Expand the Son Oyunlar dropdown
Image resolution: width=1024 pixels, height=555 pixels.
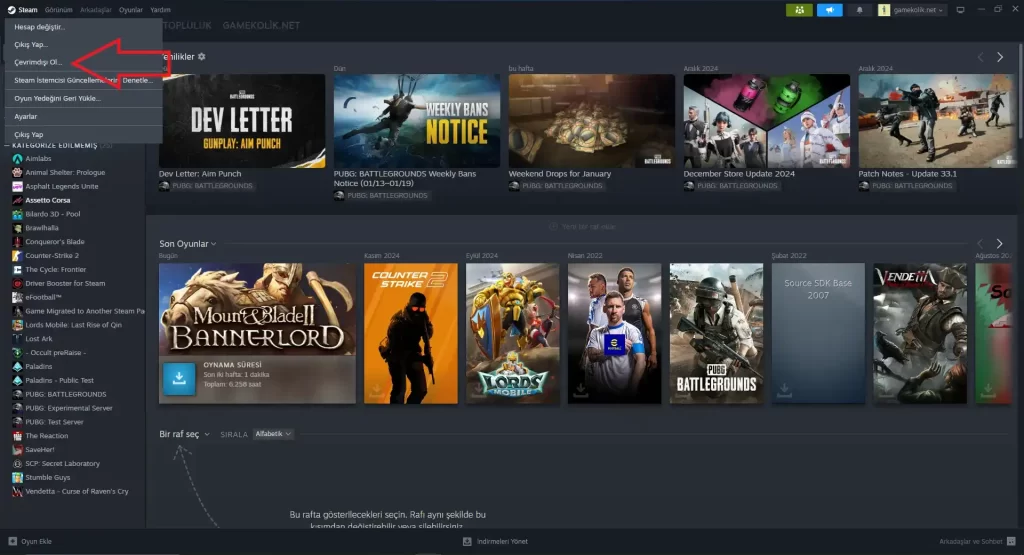pos(188,244)
